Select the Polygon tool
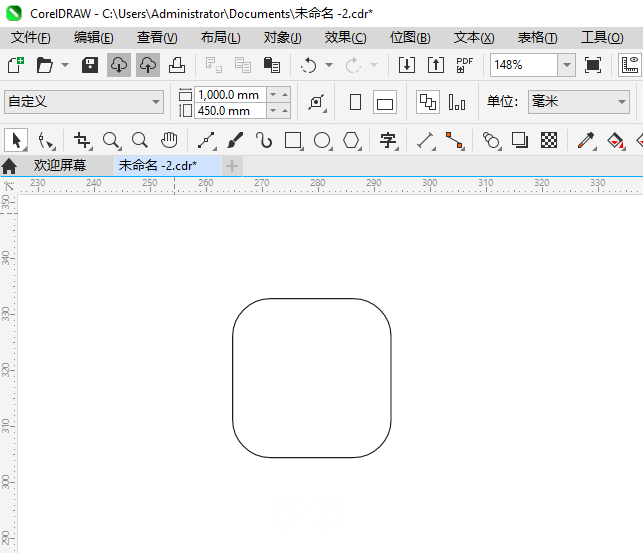Viewport: 643px width, 553px height. point(351,140)
